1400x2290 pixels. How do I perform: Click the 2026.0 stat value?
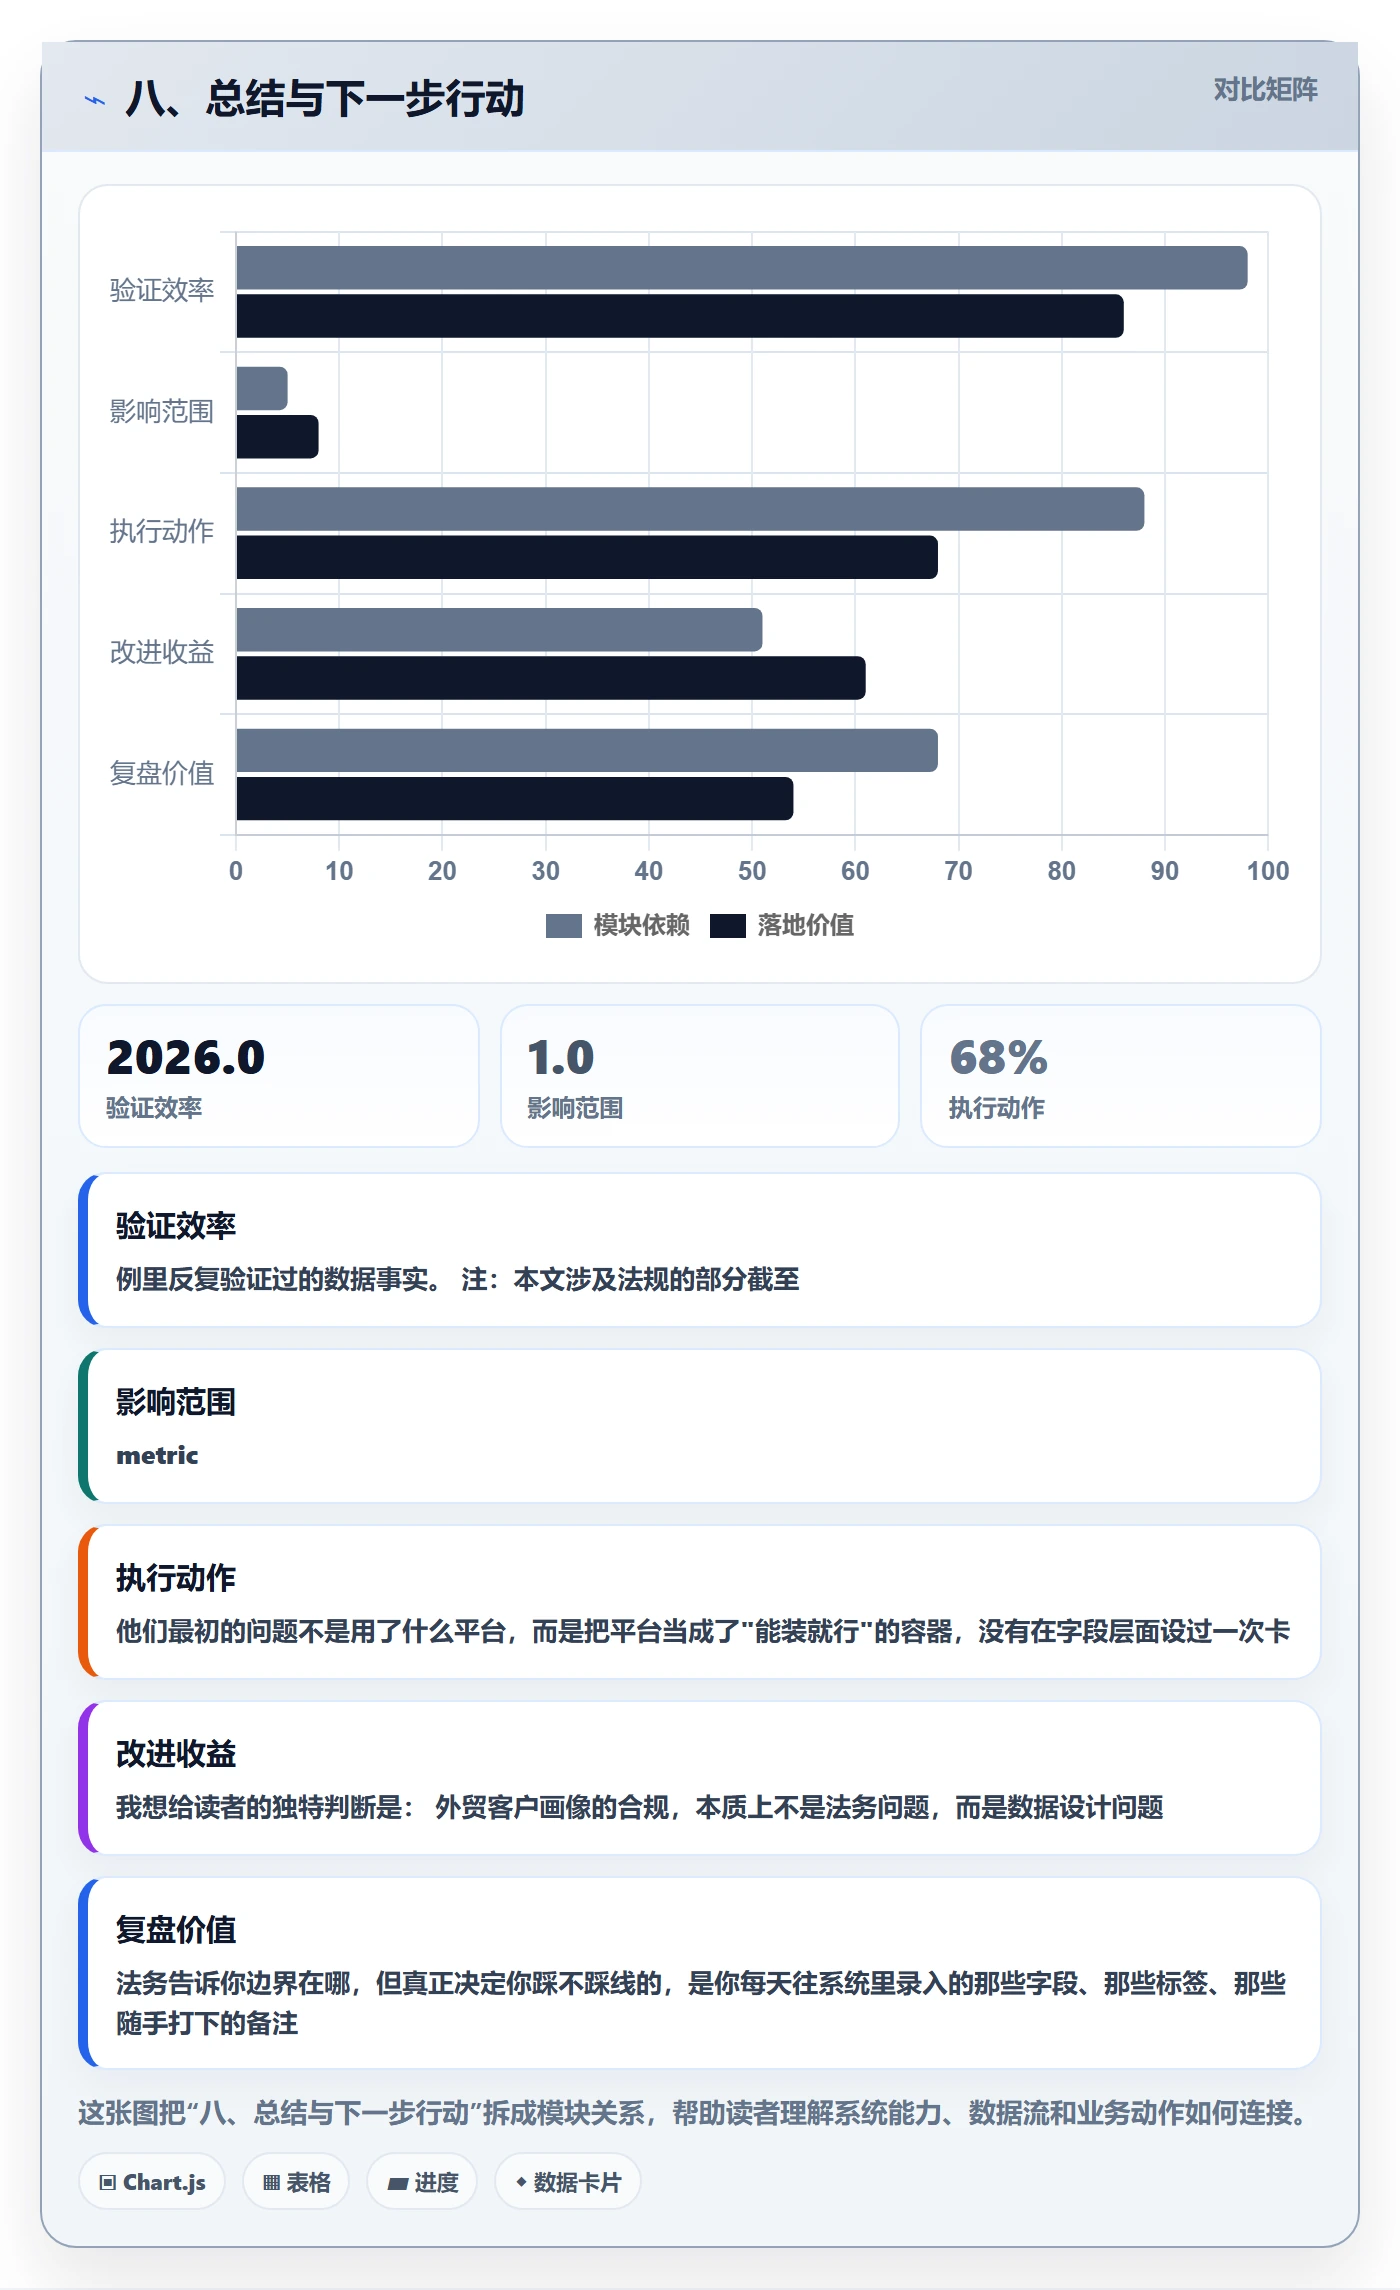click(186, 1057)
